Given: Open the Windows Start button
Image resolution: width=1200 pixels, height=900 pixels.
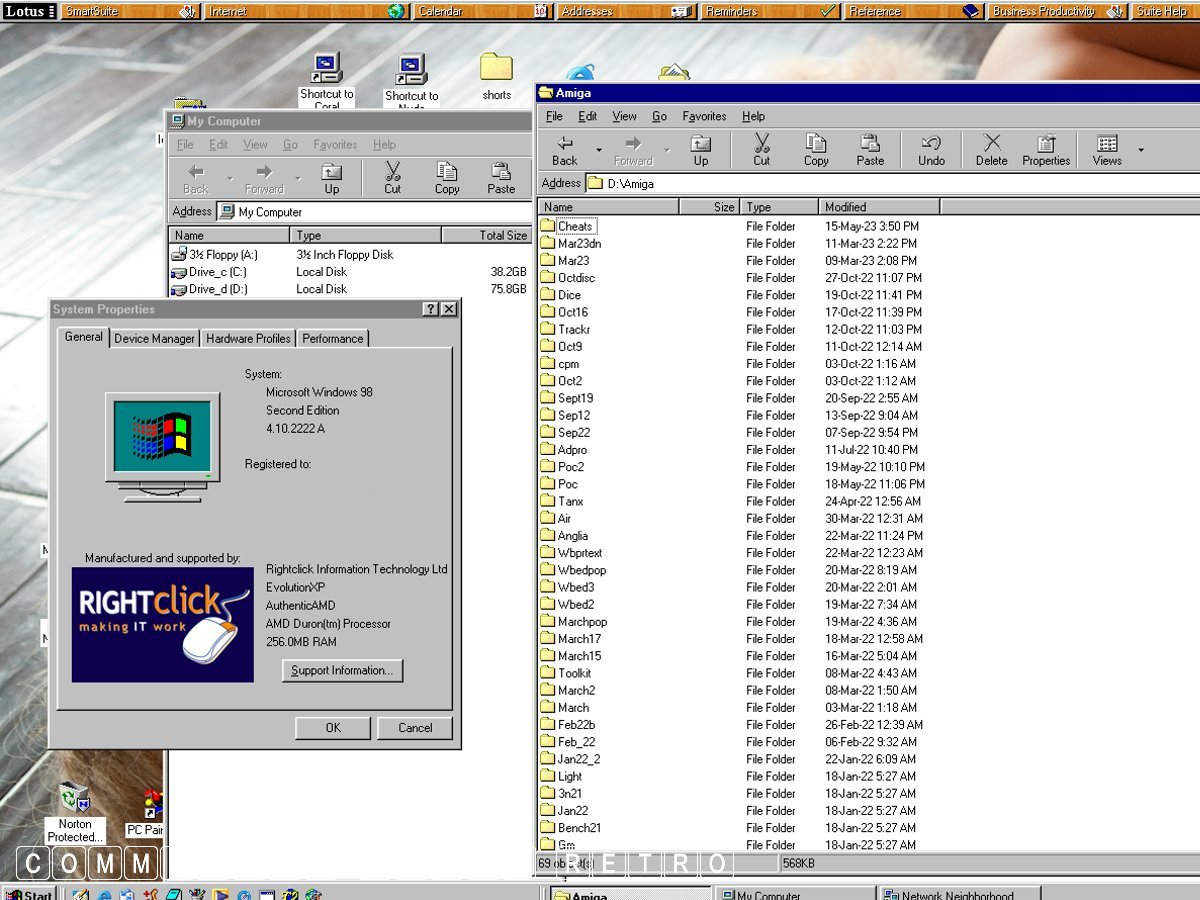Looking at the screenshot, I should pos(29,893).
